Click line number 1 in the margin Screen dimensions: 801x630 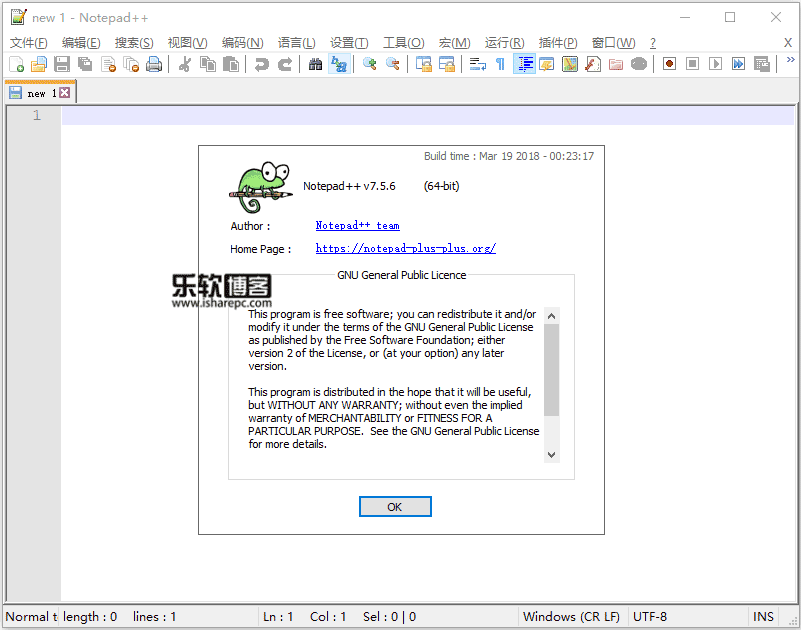point(36,115)
